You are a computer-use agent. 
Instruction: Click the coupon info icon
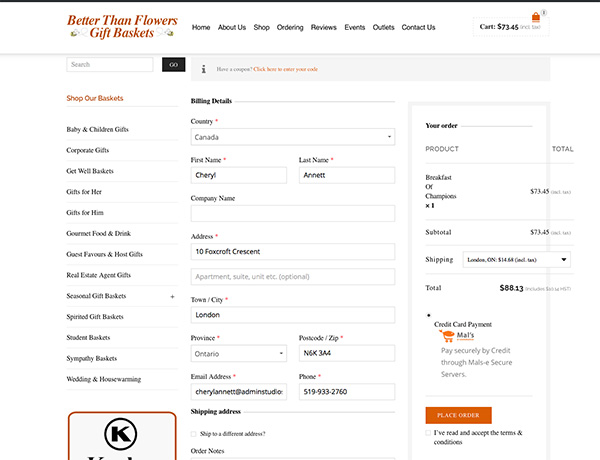(x=203, y=69)
